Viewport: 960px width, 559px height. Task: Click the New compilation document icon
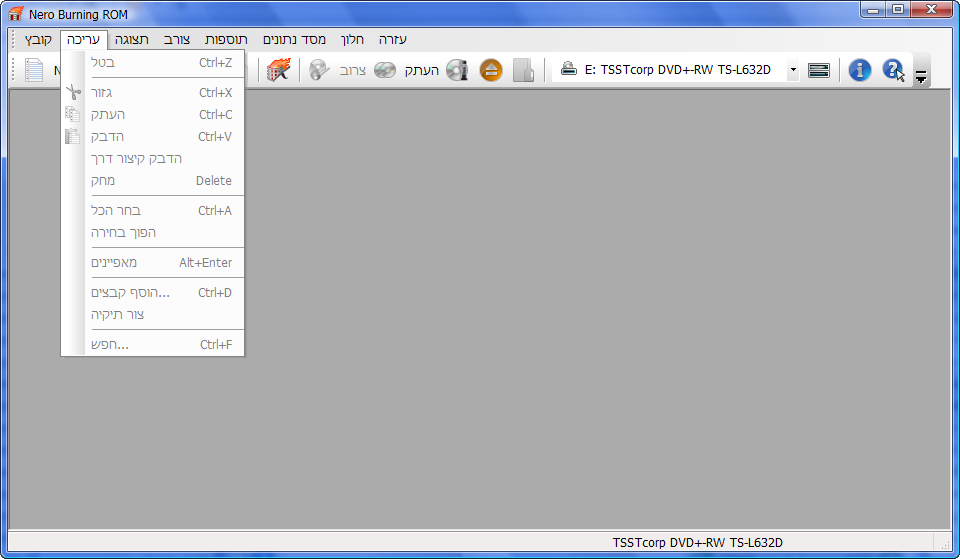click(x=34, y=70)
